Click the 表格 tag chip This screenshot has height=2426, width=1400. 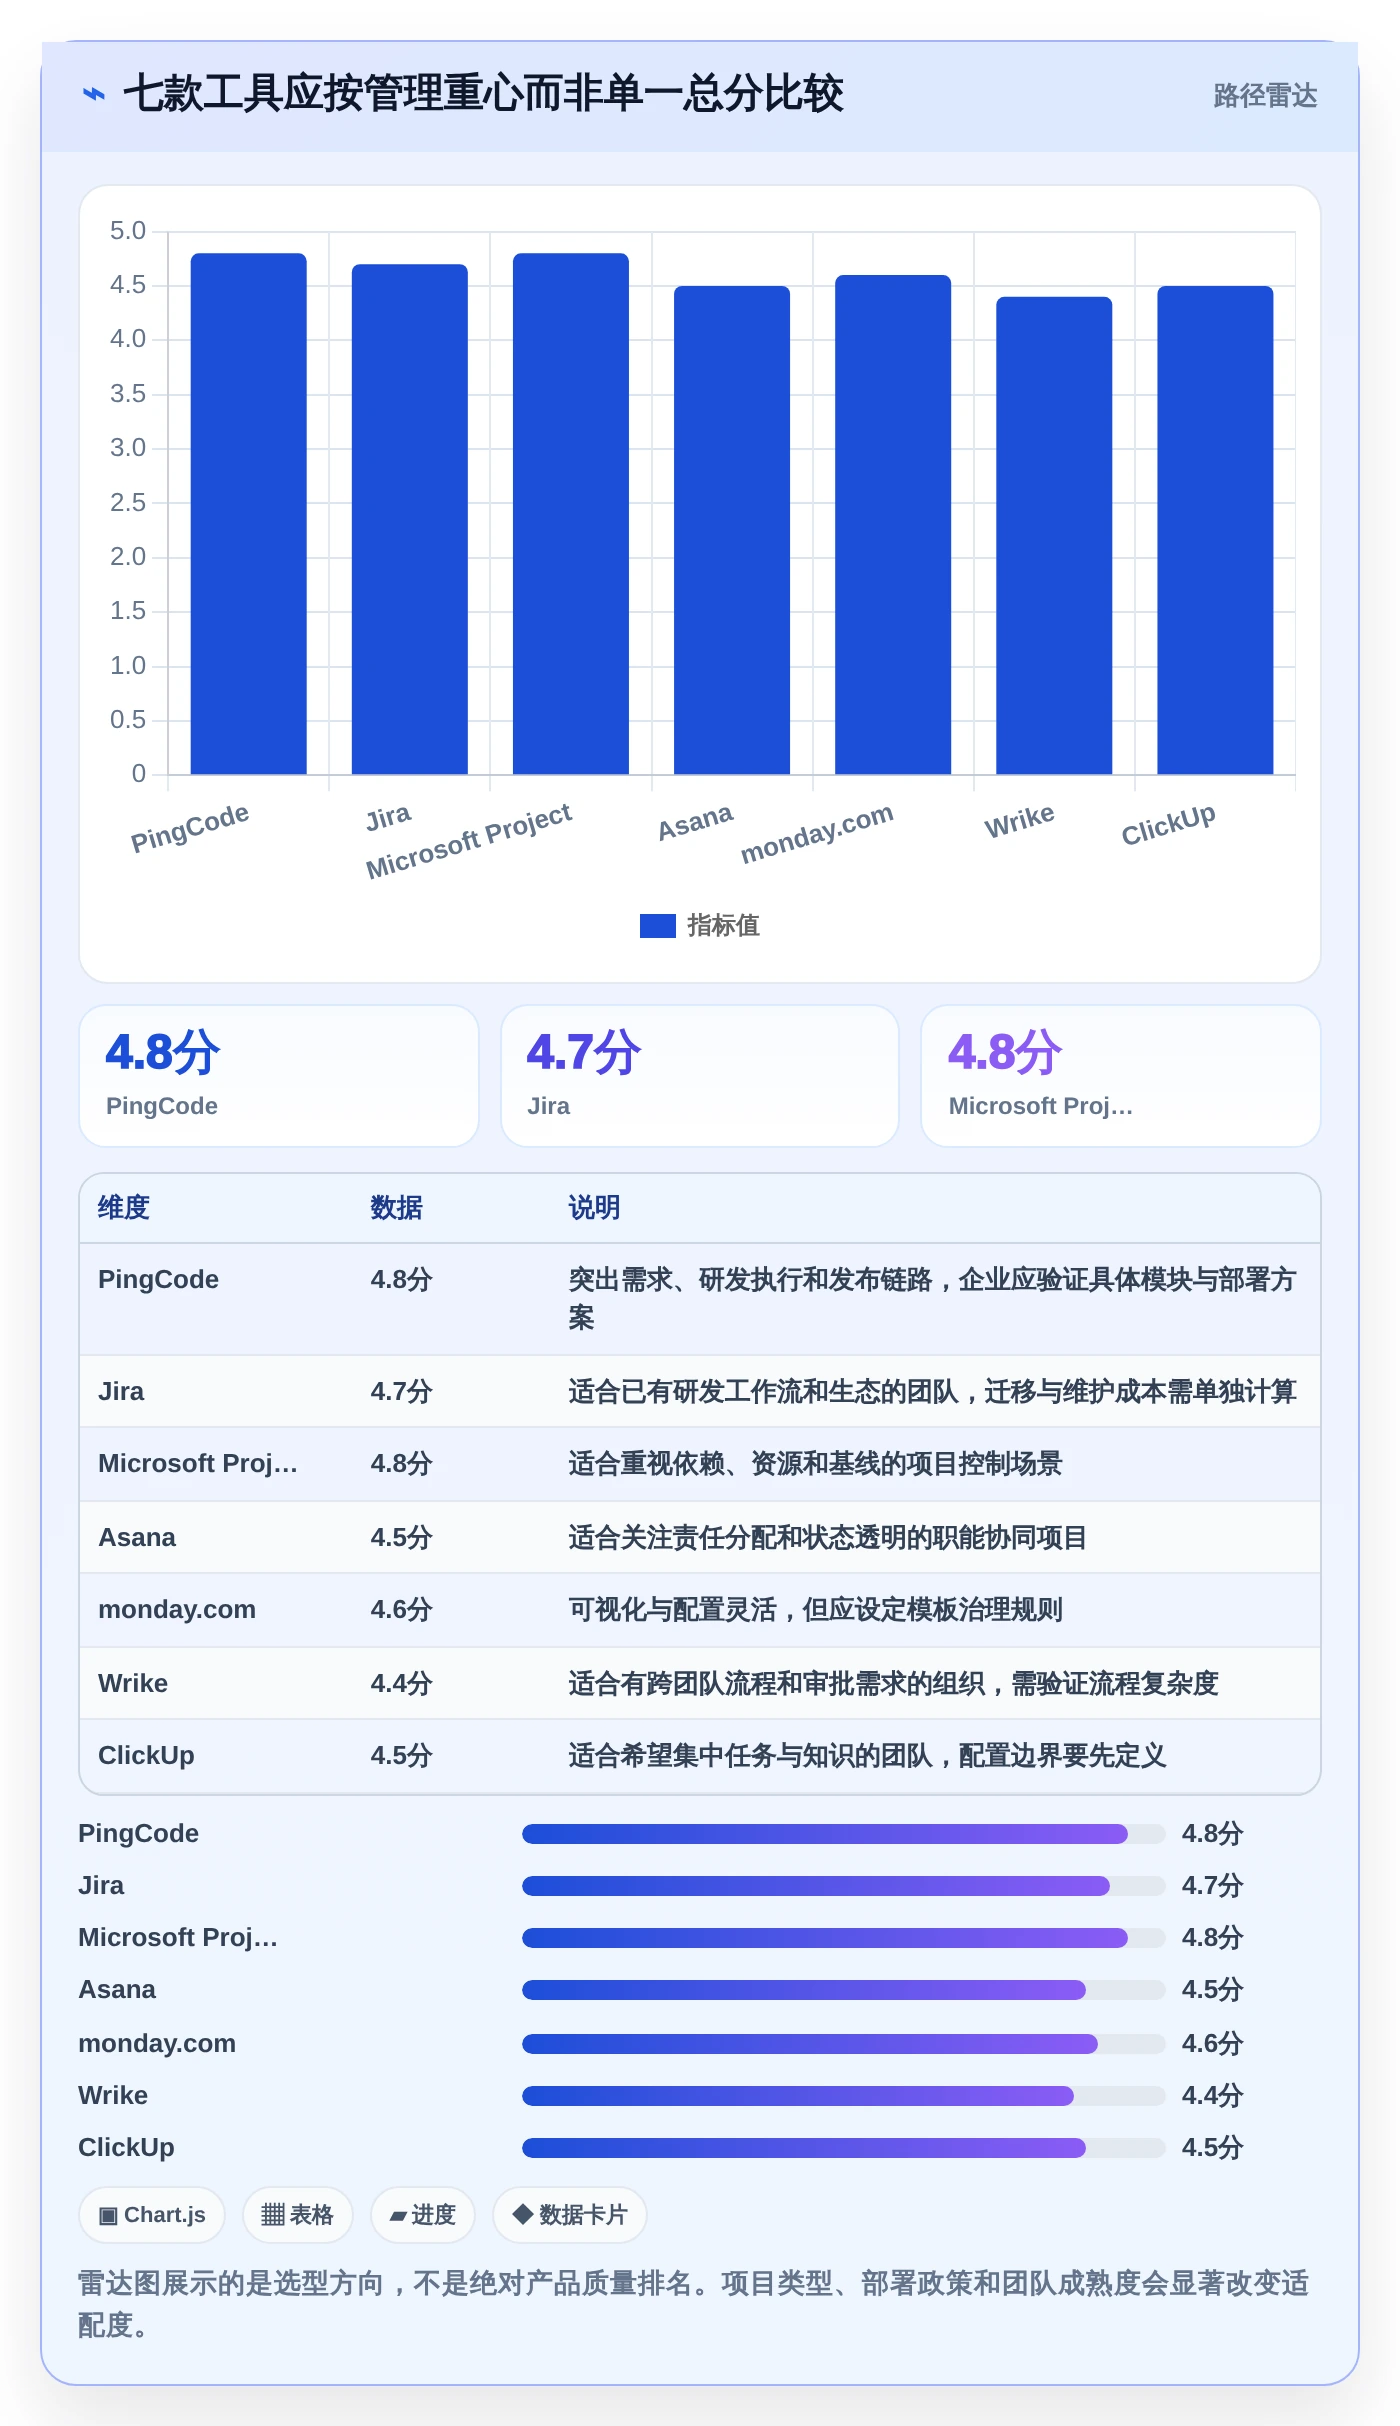point(297,2215)
